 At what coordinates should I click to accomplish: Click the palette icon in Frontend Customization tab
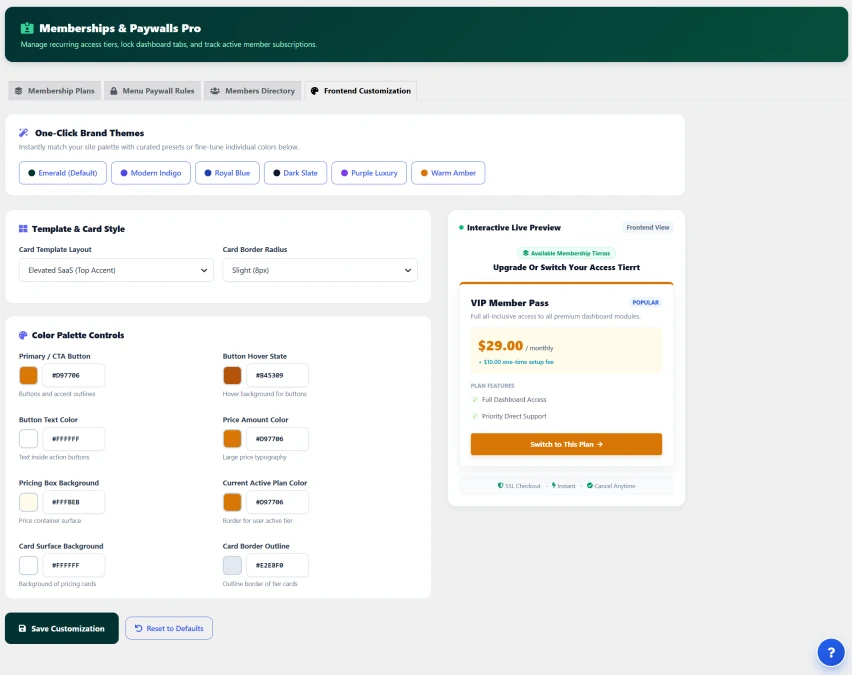315,91
